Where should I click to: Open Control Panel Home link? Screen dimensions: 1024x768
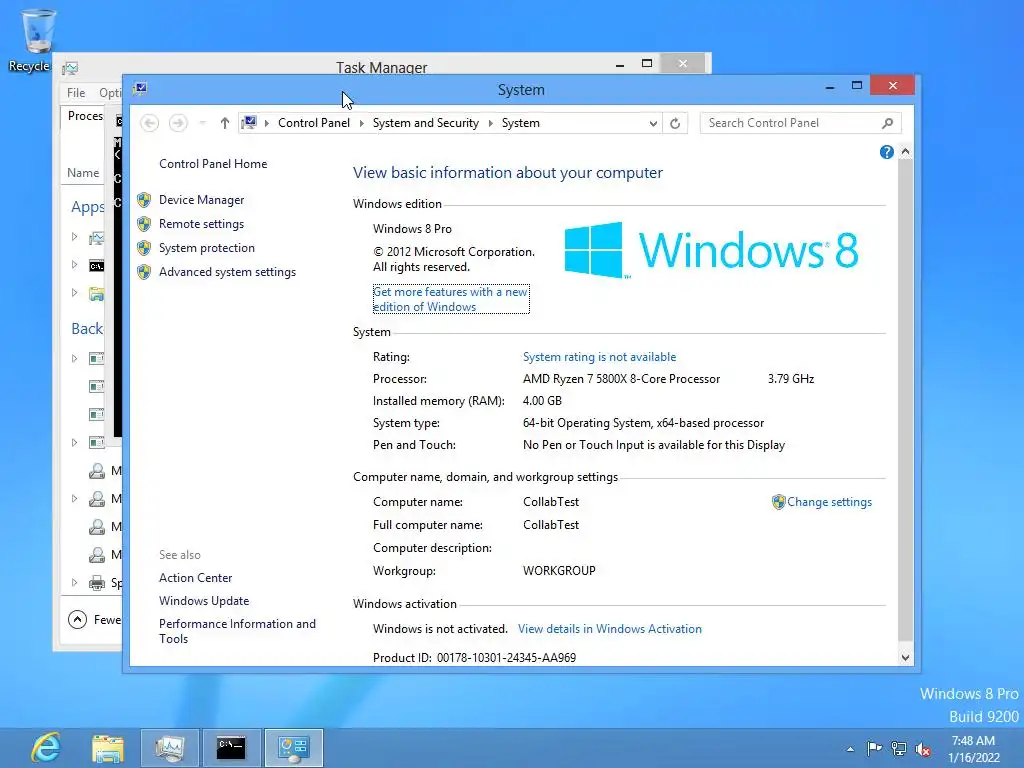pos(213,164)
